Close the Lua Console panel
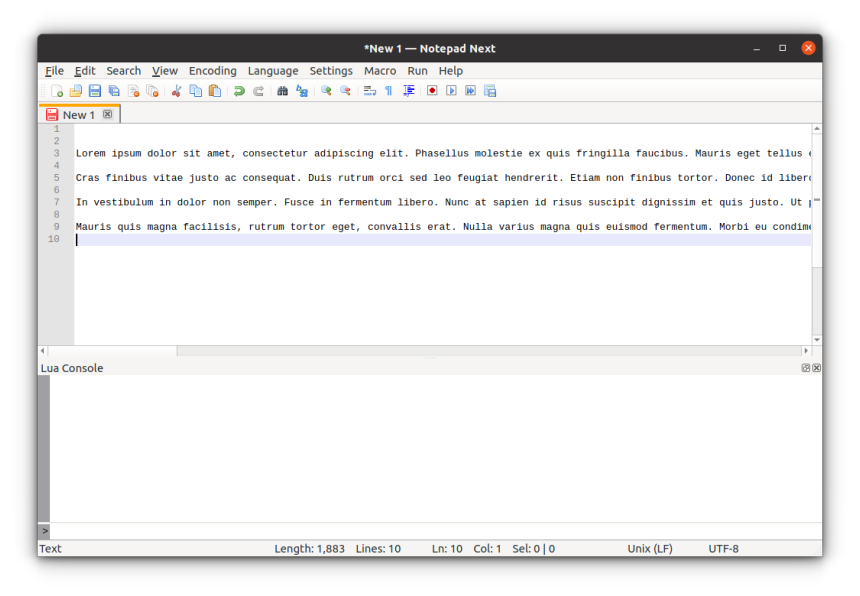860x596 pixels. pos(816,367)
